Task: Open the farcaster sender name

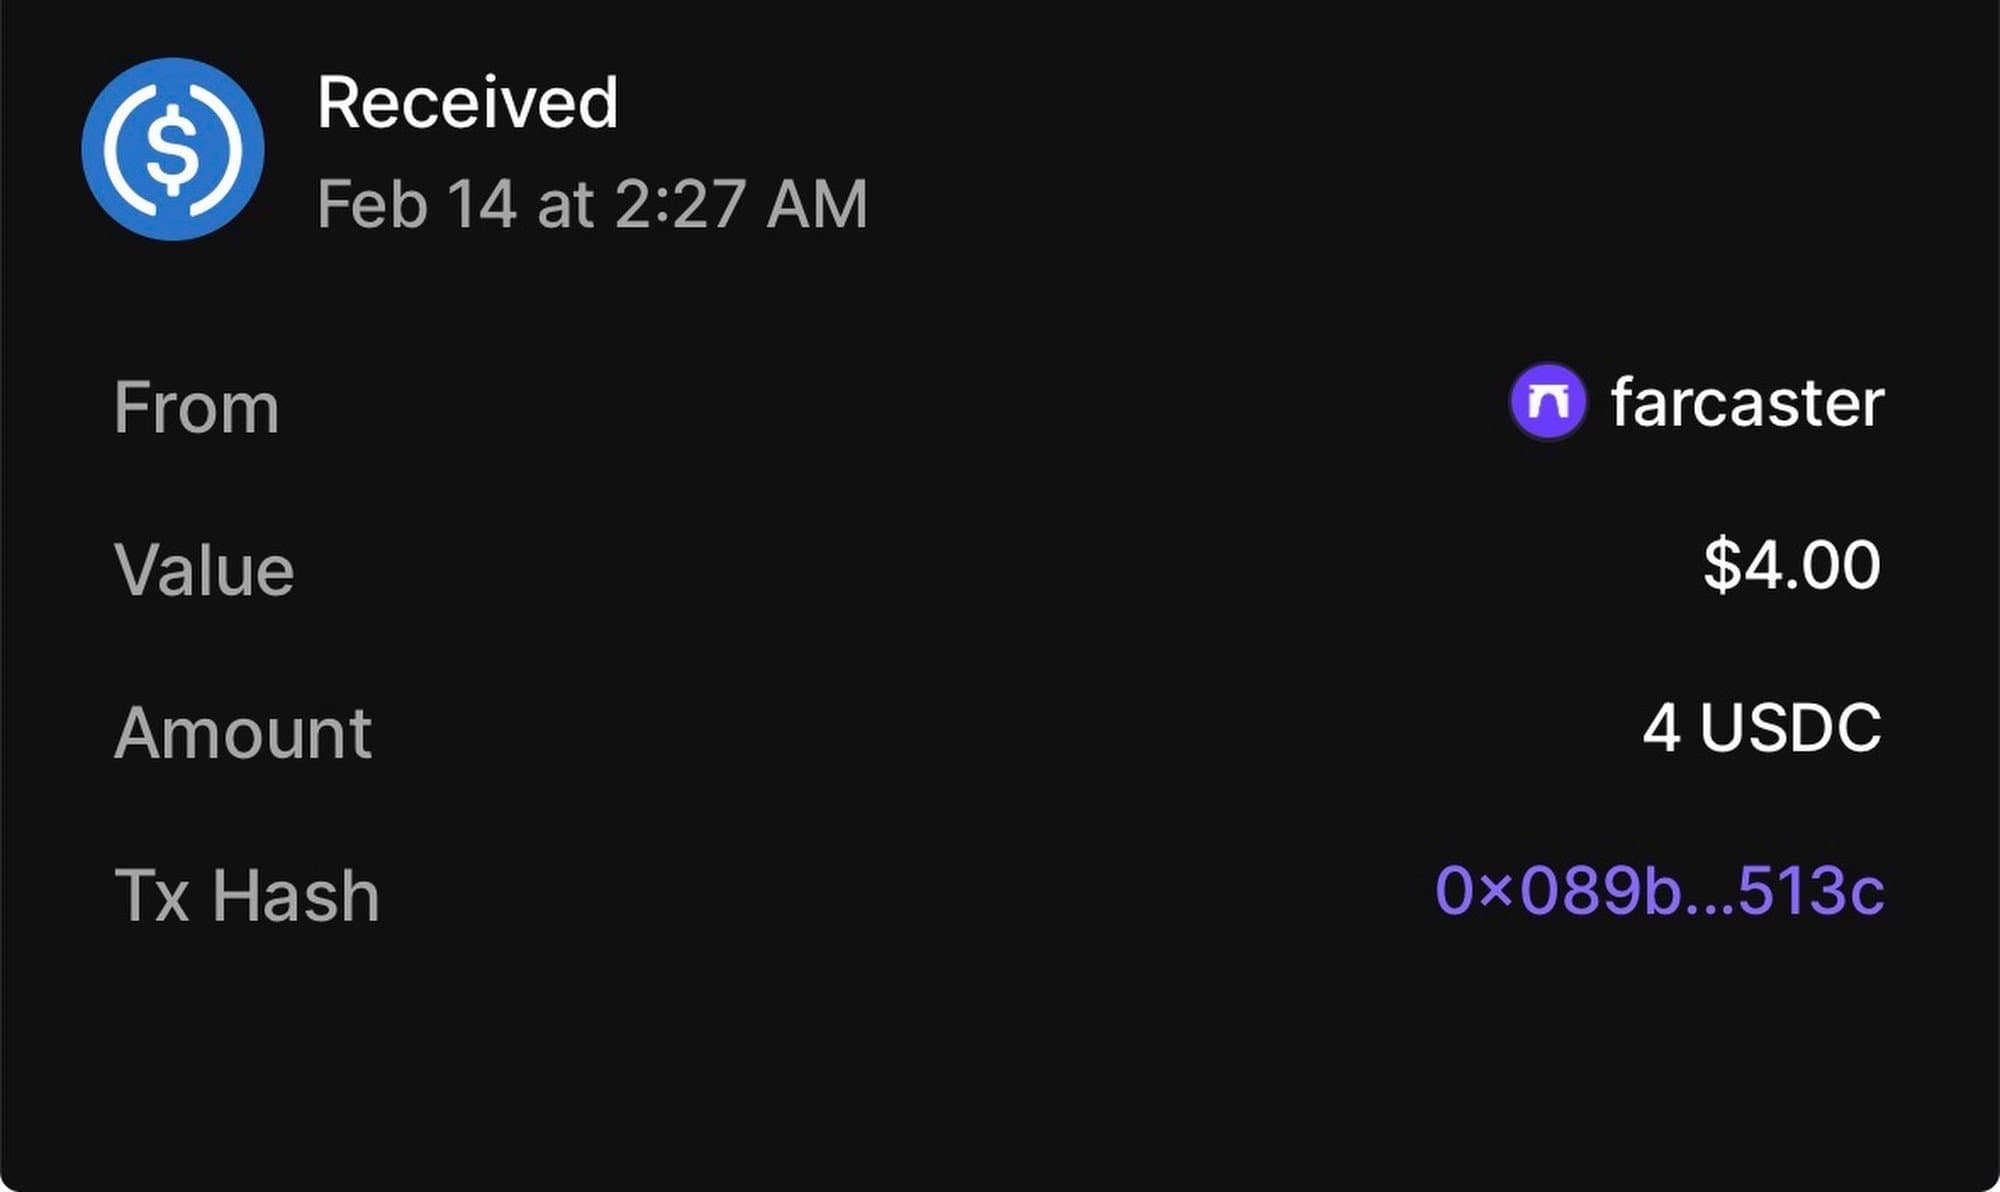Action: coord(1747,402)
